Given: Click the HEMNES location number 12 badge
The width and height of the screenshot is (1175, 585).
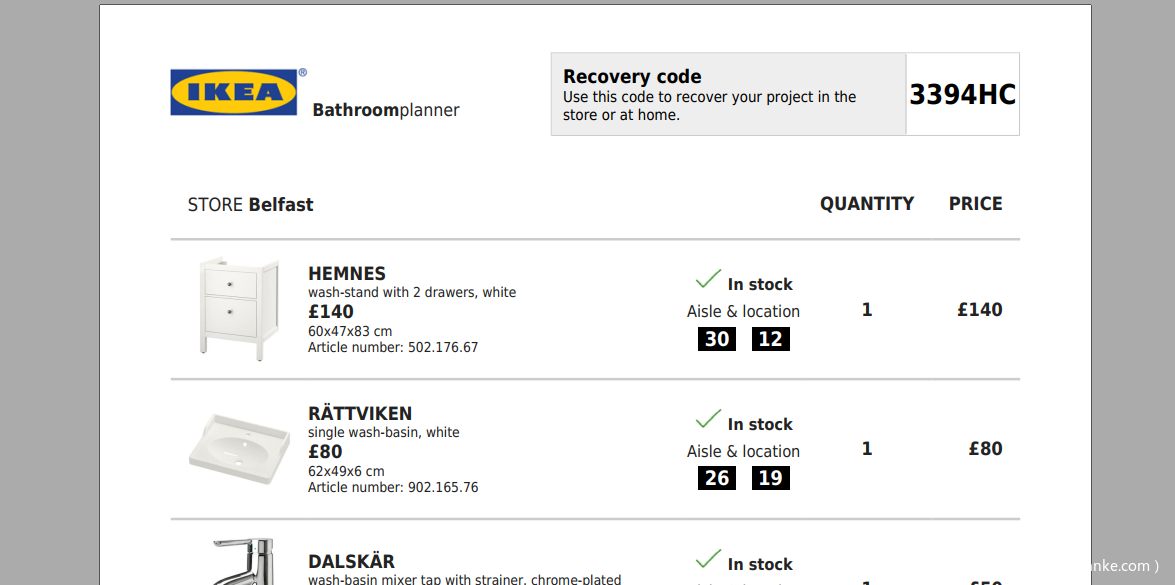Looking at the screenshot, I should click(x=770, y=339).
